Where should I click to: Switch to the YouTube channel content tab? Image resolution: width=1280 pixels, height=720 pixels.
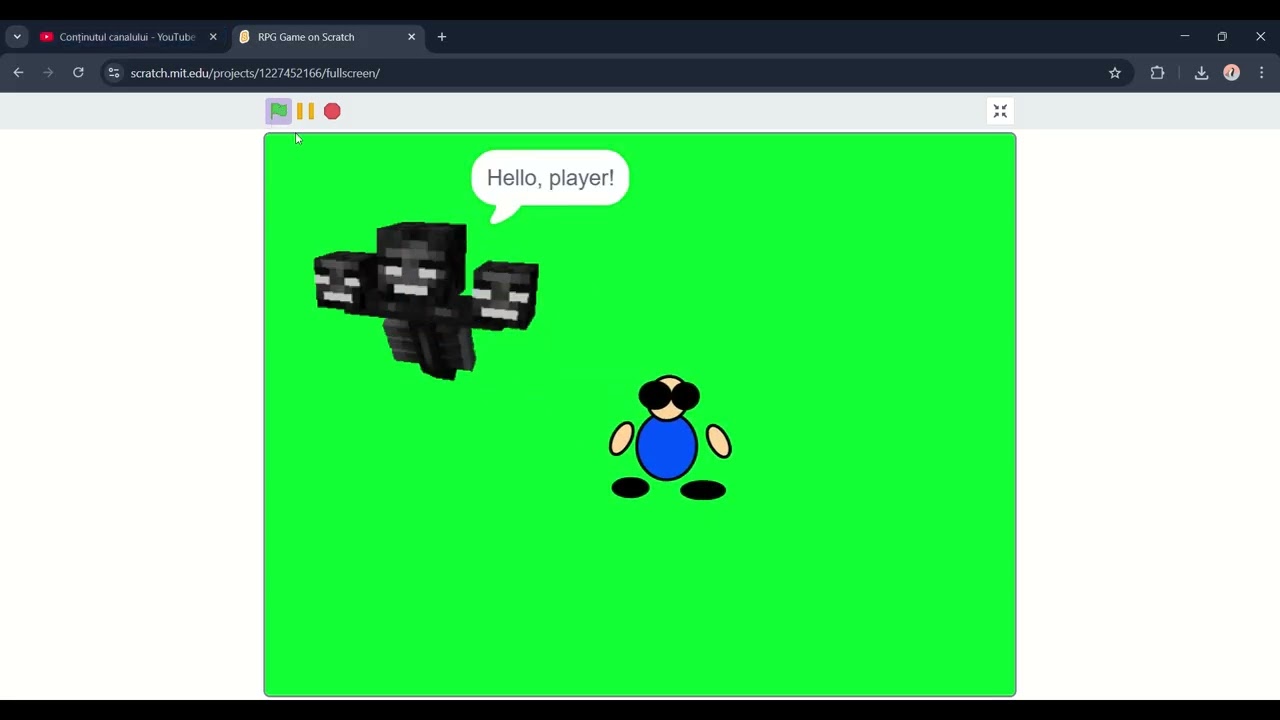(x=127, y=37)
